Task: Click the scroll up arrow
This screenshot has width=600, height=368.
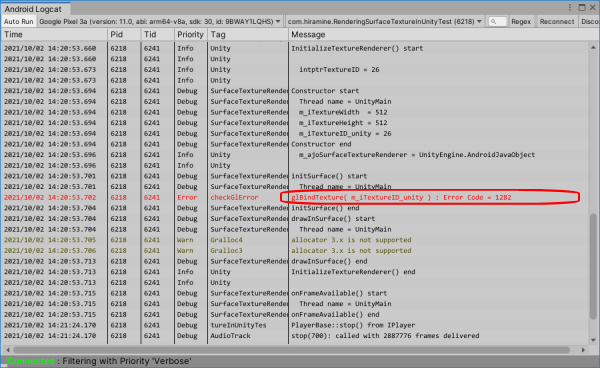Action: (x=593, y=47)
